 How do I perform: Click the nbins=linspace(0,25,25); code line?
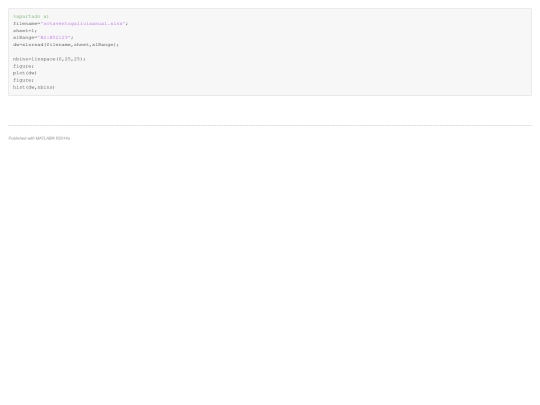pos(49,59)
